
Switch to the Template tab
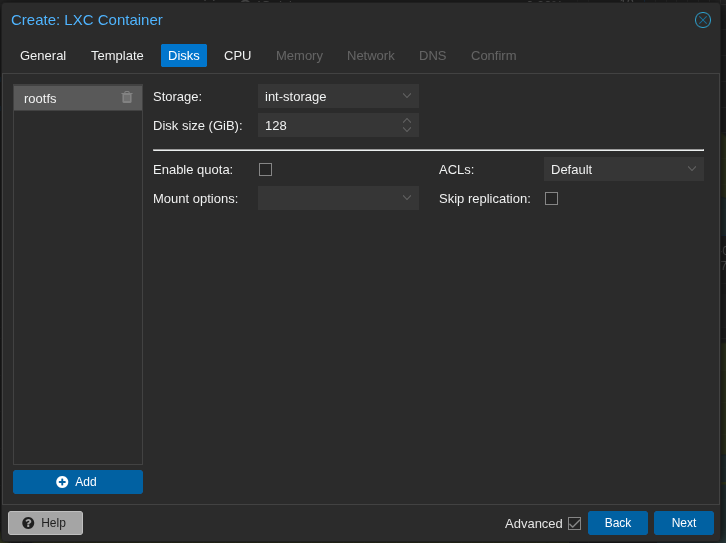pyautogui.click(x=117, y=55)
